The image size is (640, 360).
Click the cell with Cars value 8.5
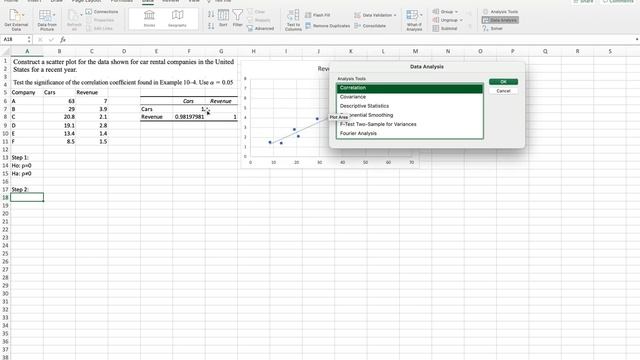59,142
